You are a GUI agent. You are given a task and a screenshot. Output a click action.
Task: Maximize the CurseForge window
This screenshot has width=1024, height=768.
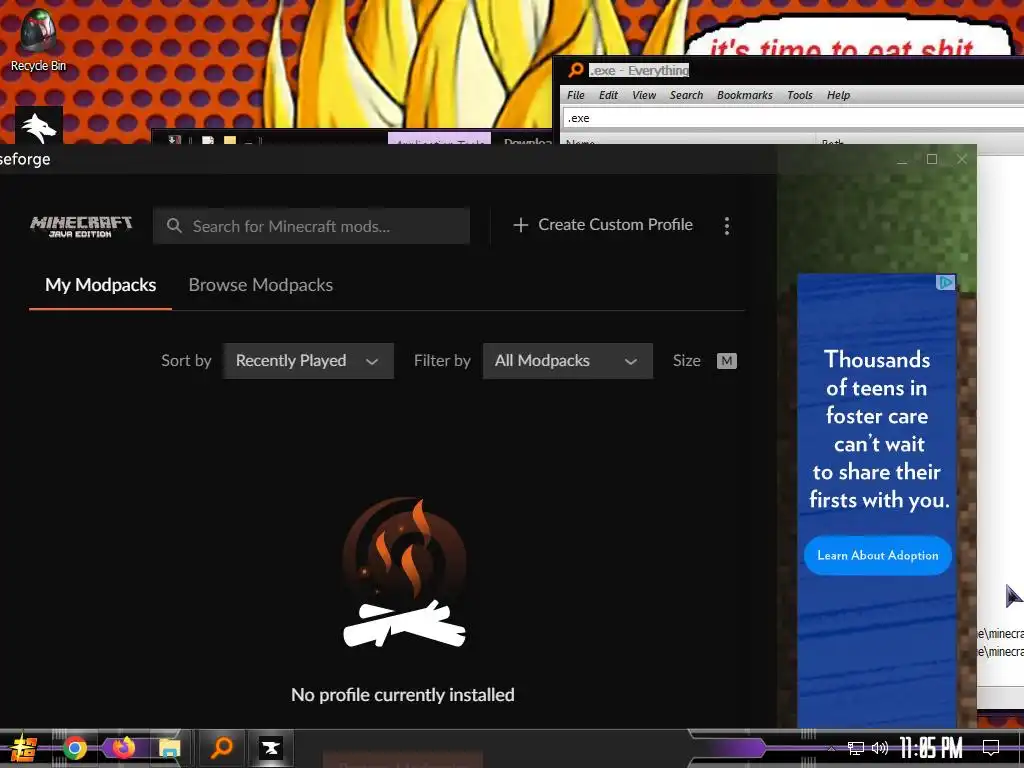(x=932, y=159)
